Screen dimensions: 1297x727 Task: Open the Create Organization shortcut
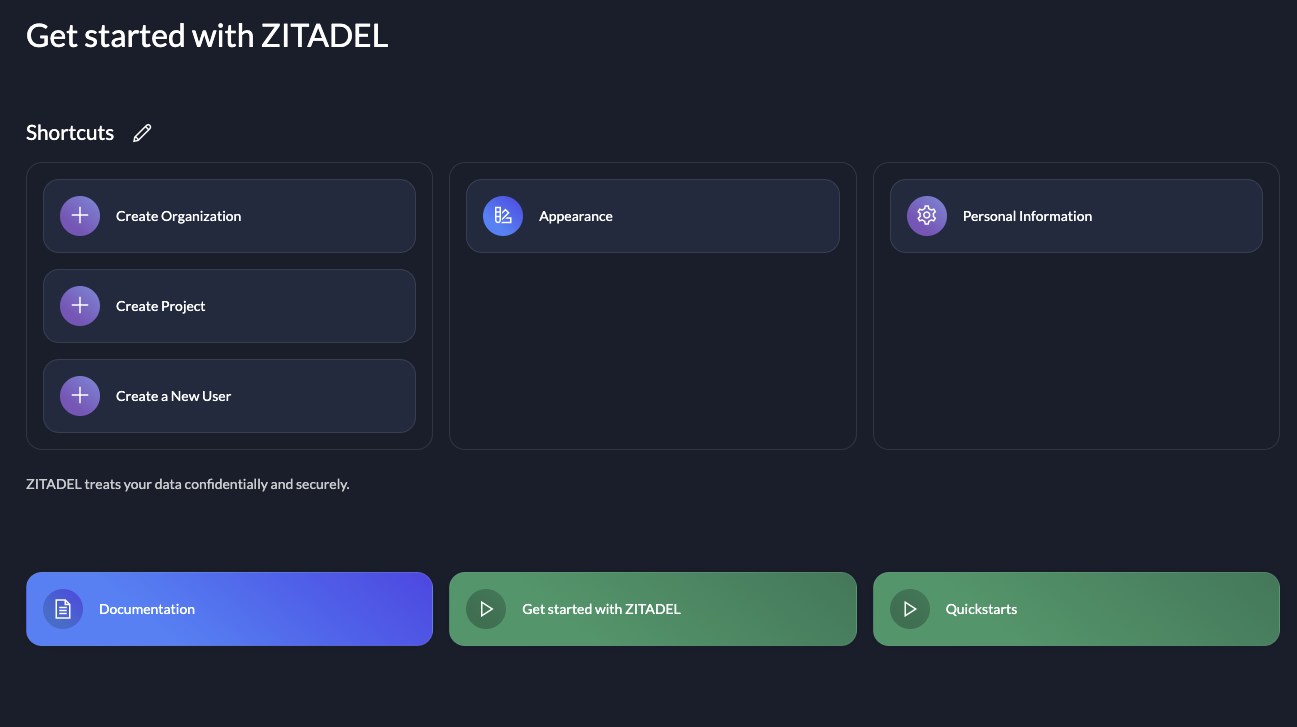click(229, 215)
